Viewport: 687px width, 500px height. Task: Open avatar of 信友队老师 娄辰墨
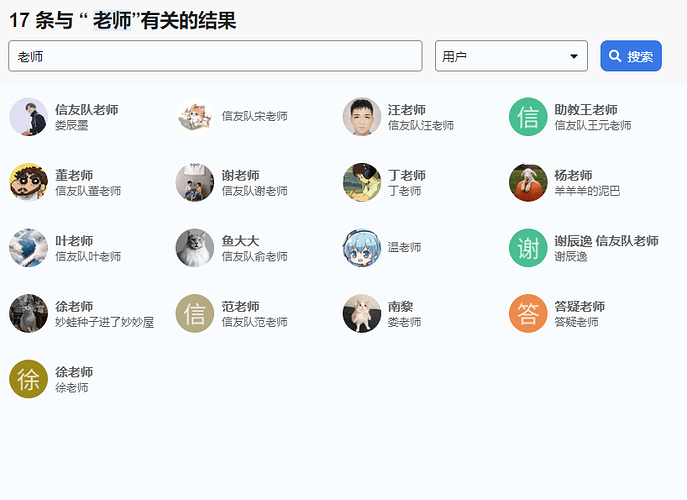28,117
